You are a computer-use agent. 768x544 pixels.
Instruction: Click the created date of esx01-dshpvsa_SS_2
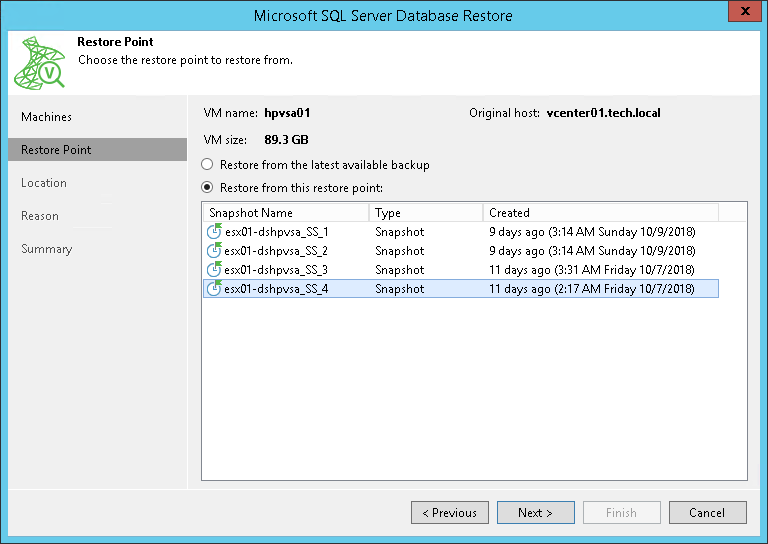592,251
